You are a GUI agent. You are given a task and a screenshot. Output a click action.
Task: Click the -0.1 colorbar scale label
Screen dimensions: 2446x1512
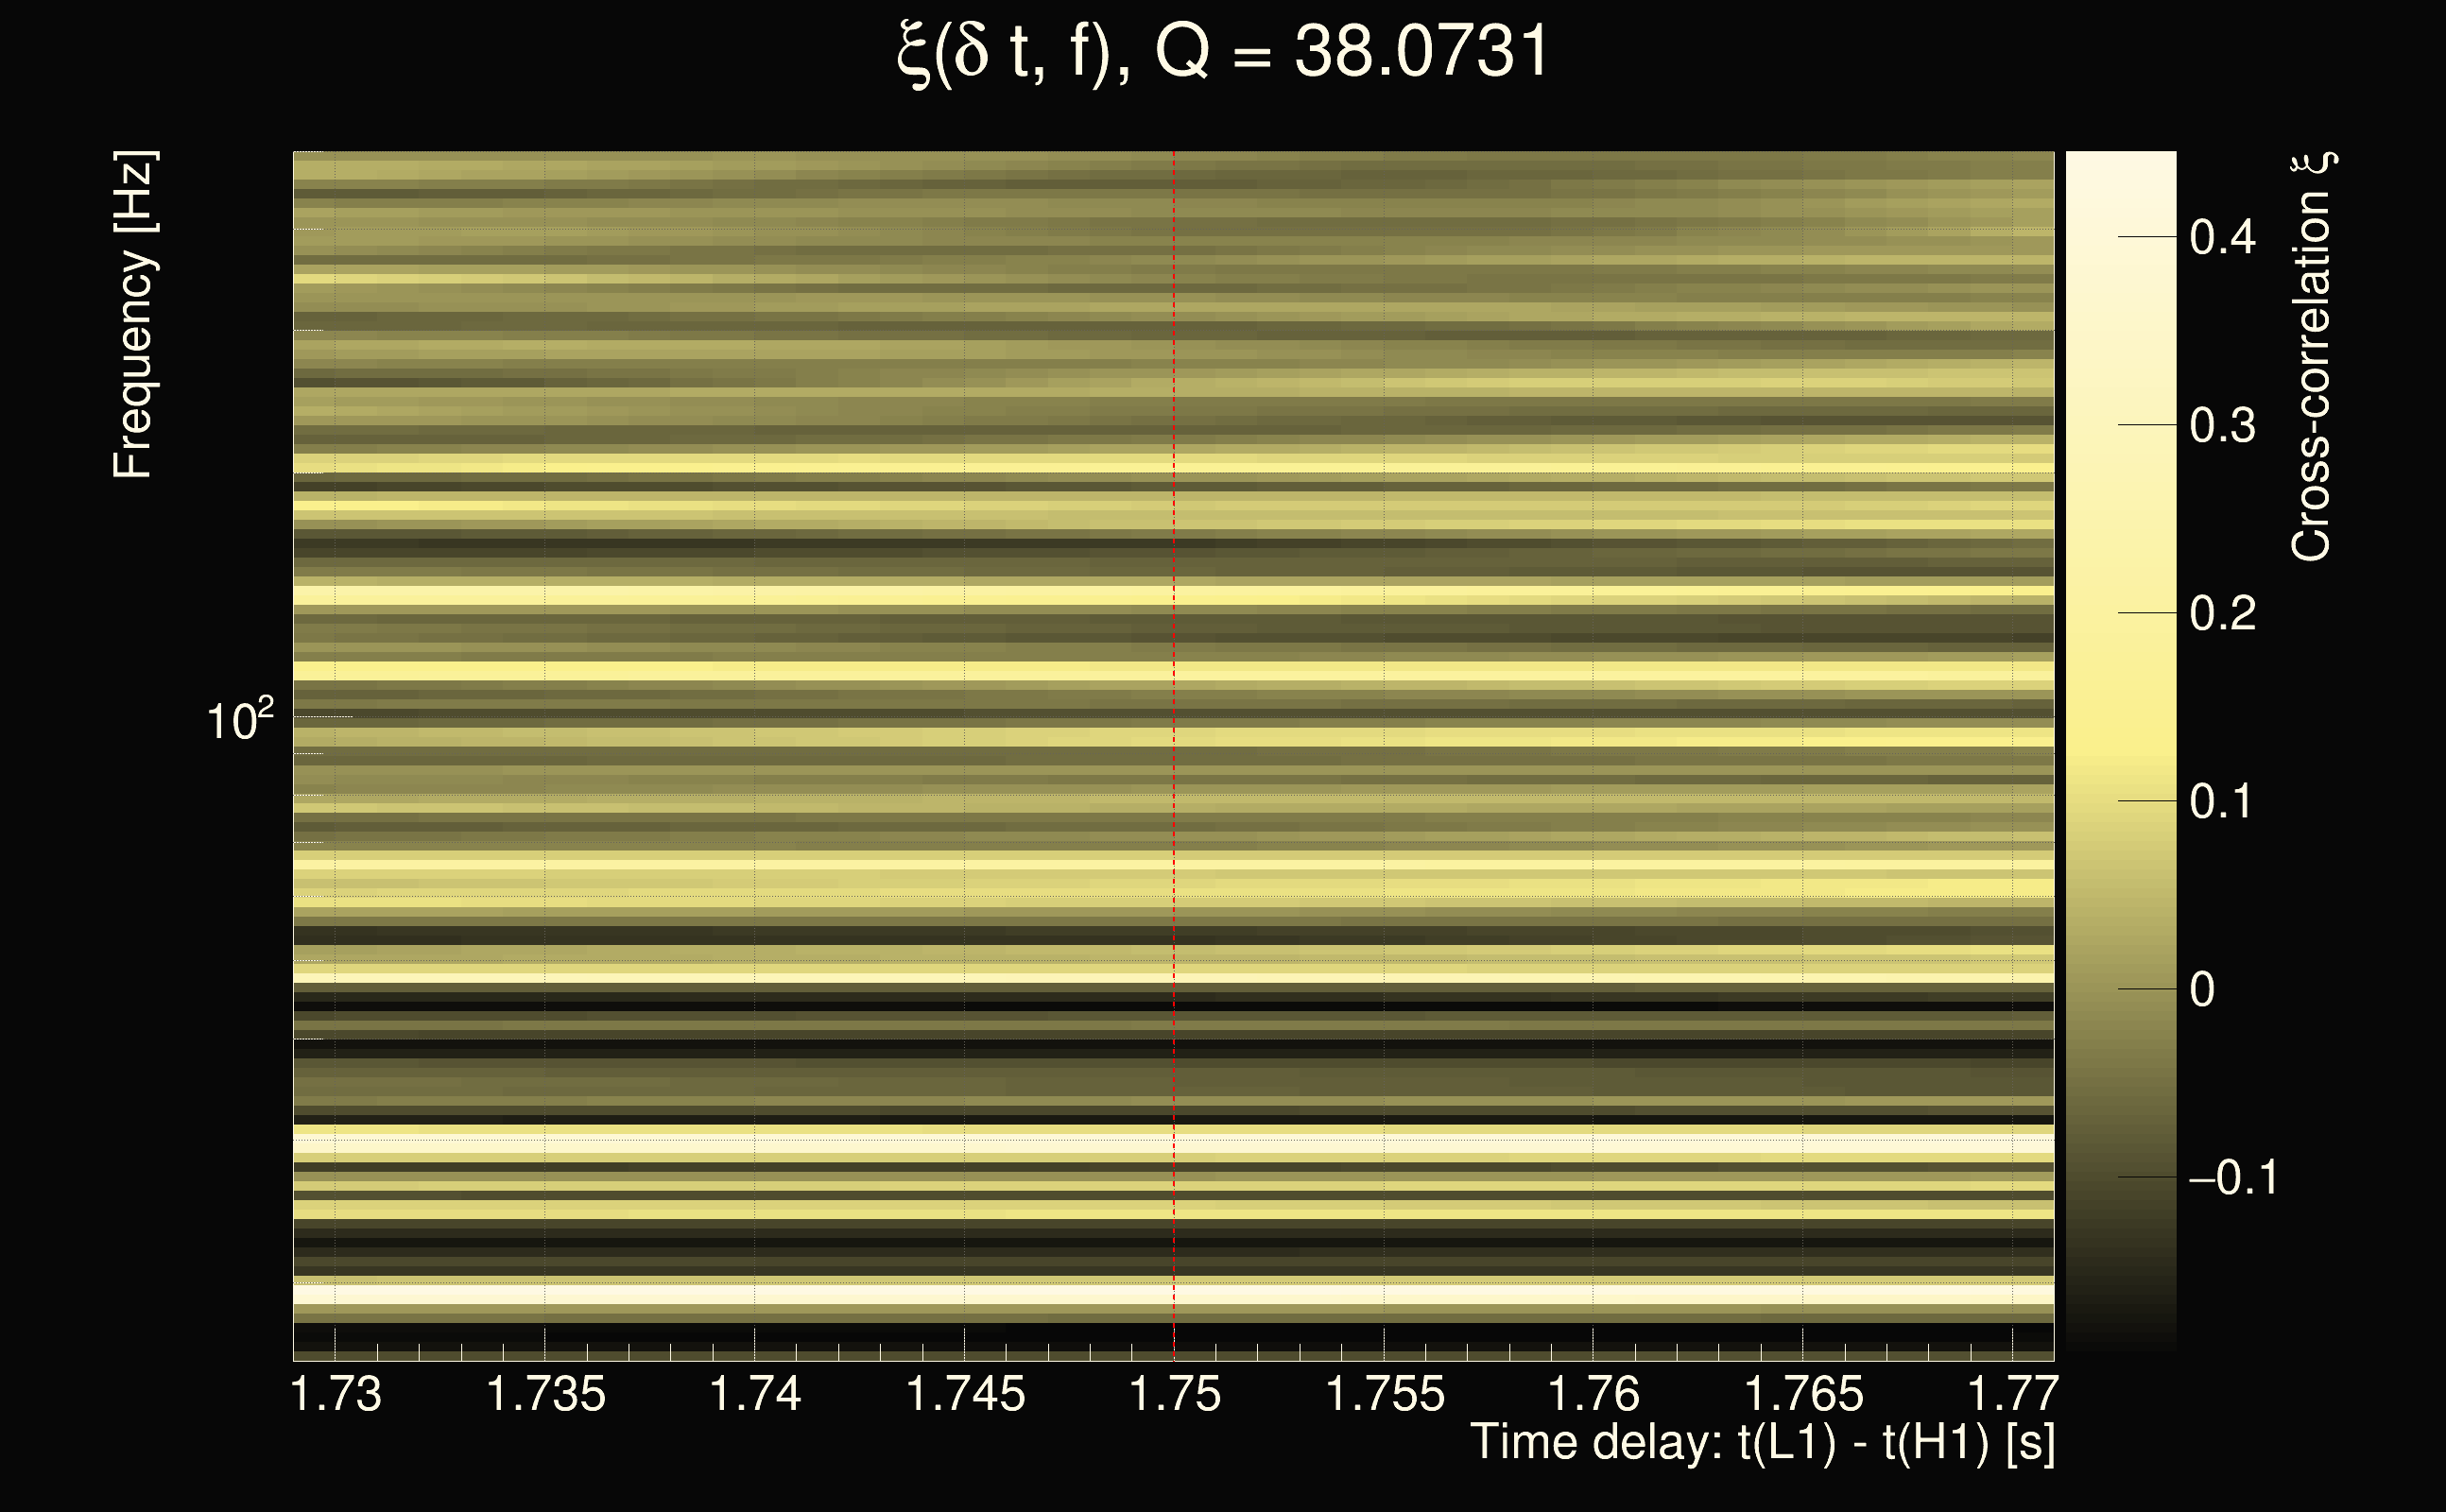[2232, 1178]
